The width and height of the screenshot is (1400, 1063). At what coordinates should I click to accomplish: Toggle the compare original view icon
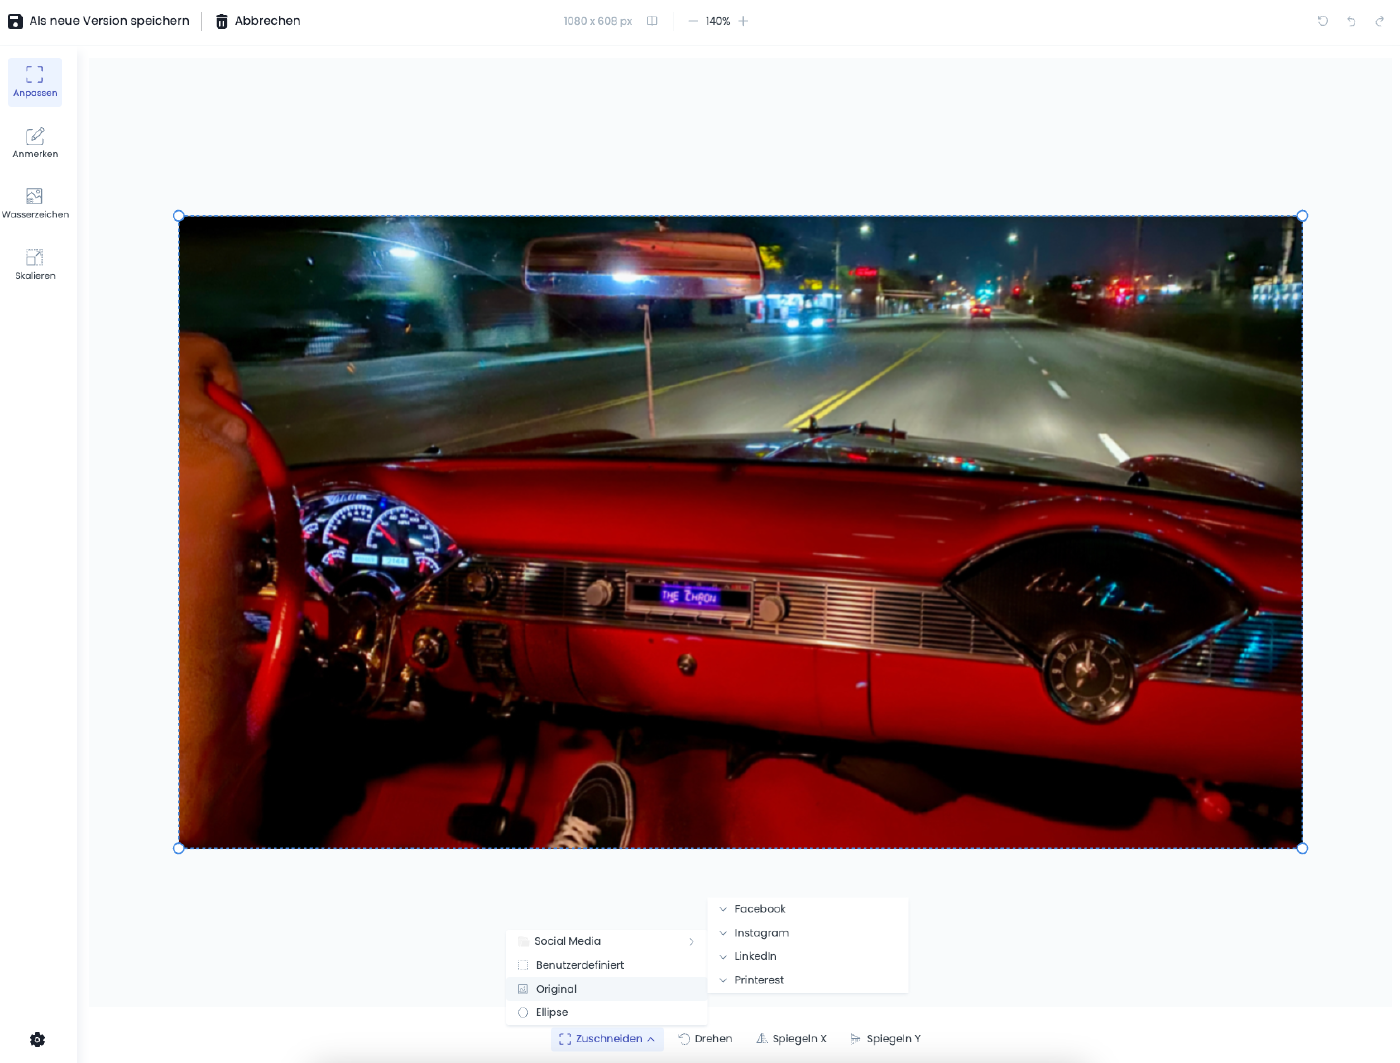click(652, 21)
